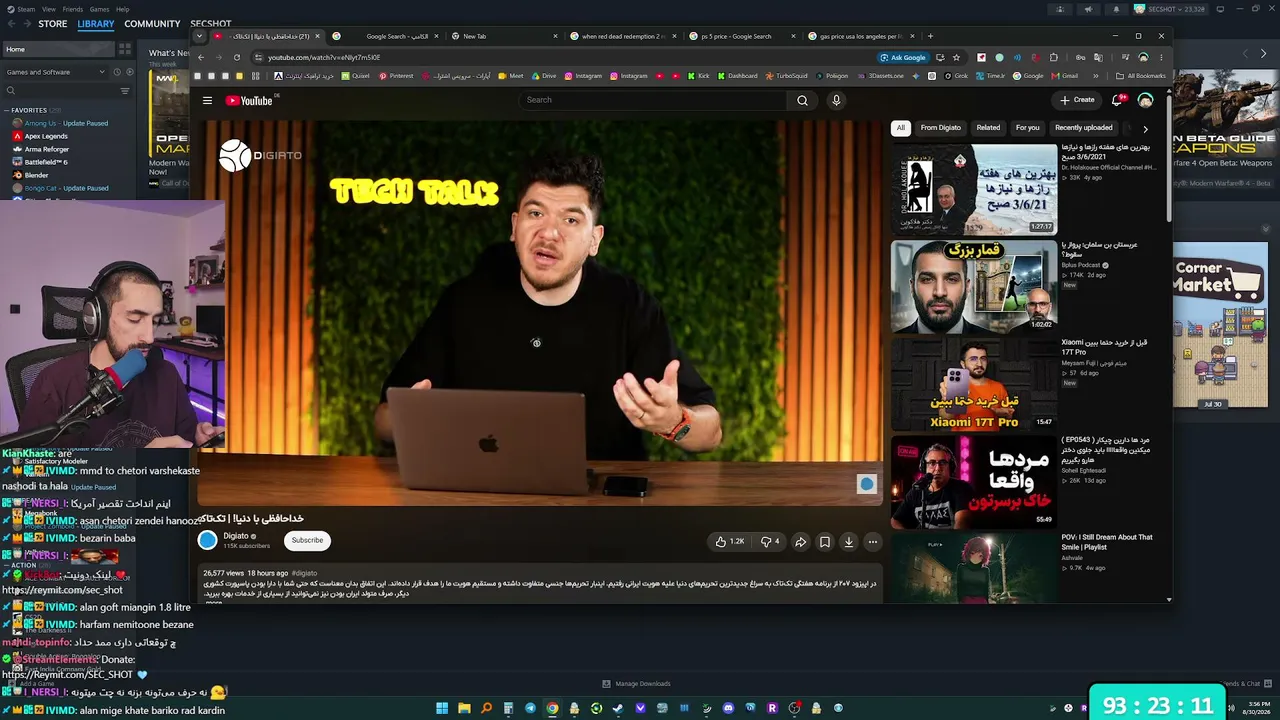Viewport: 1280px width, 720px height.
Task: Select Apex Legends in Steam library
Action: (x=46, y=136)
